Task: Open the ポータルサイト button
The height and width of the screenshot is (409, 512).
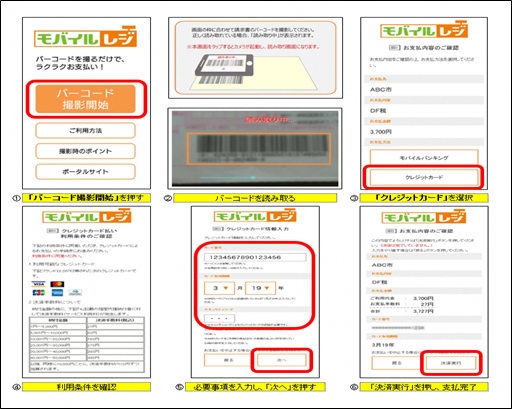Action: [x=85, y=172]
